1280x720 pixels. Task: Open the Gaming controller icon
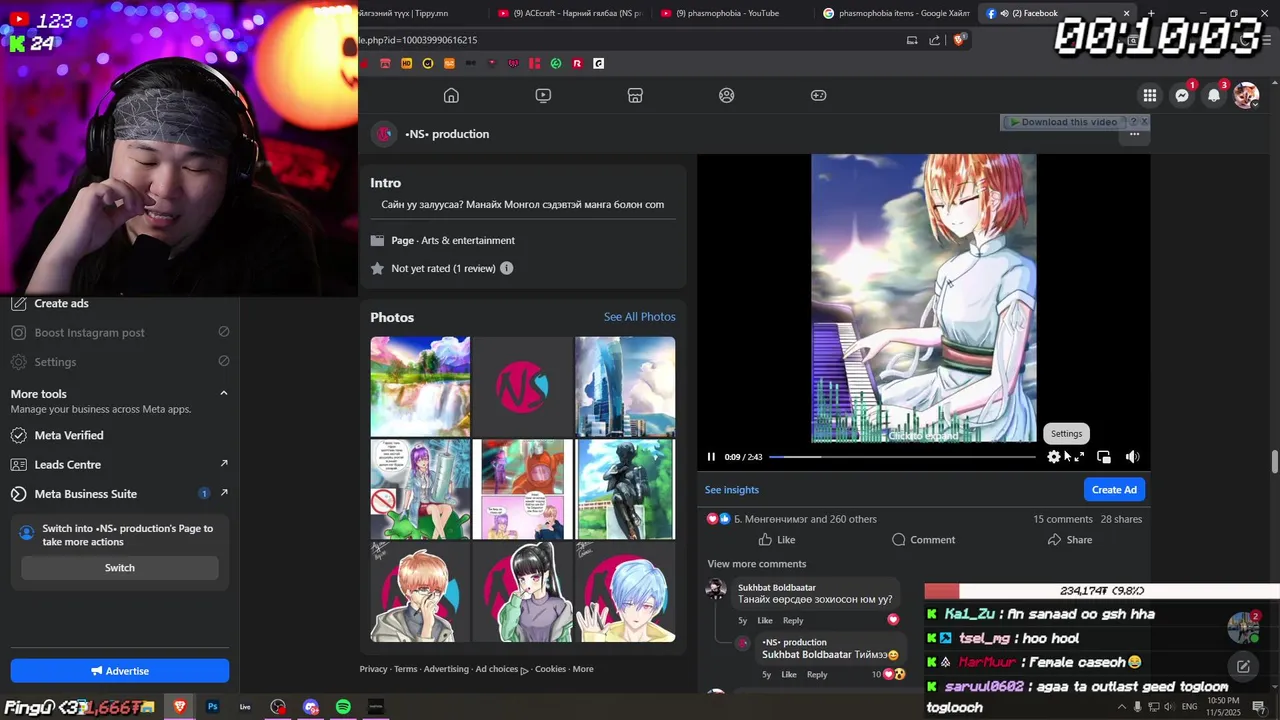pos(818,95)
